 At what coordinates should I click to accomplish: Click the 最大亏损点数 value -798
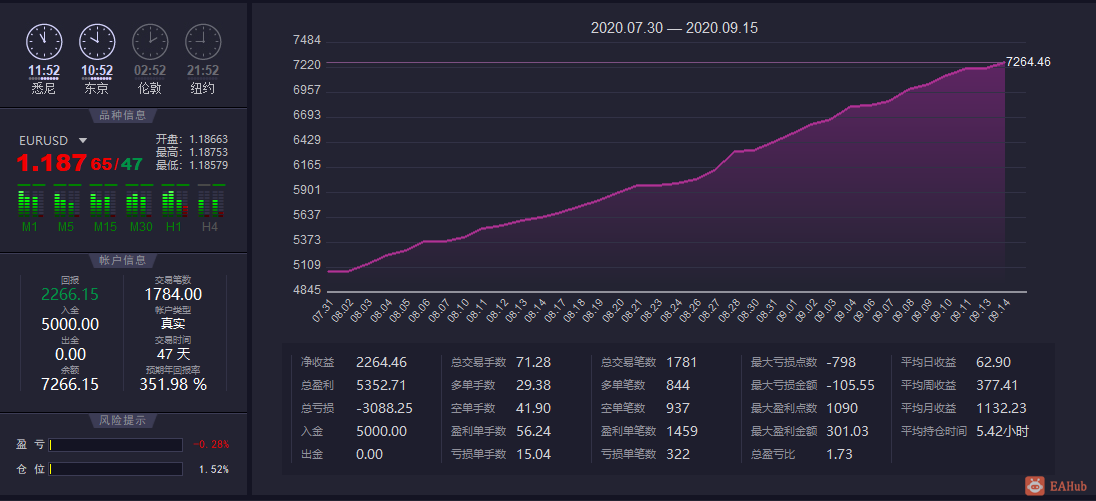[841, 362]
